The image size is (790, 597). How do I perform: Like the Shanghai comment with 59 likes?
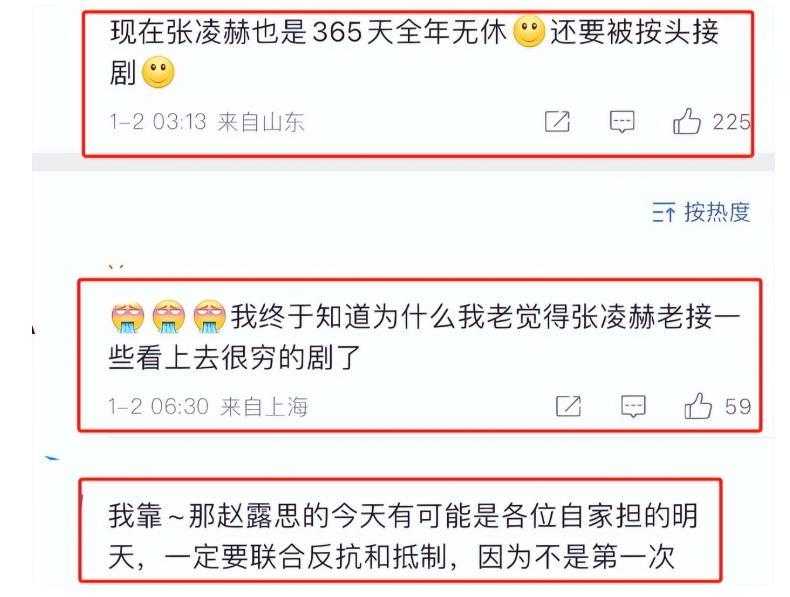[x=698, y=406]
